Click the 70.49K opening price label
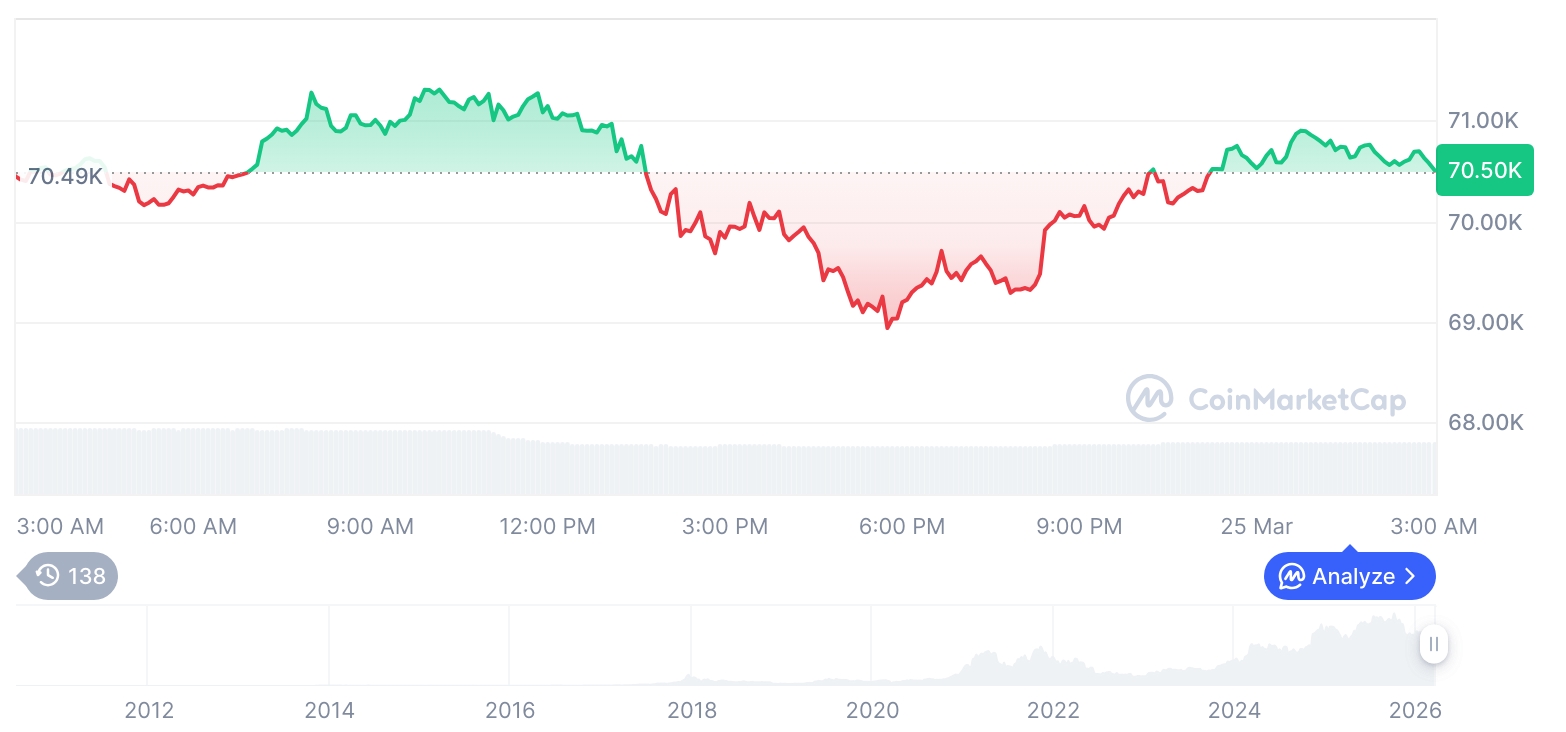1566x732 pixels. (65, 177)
